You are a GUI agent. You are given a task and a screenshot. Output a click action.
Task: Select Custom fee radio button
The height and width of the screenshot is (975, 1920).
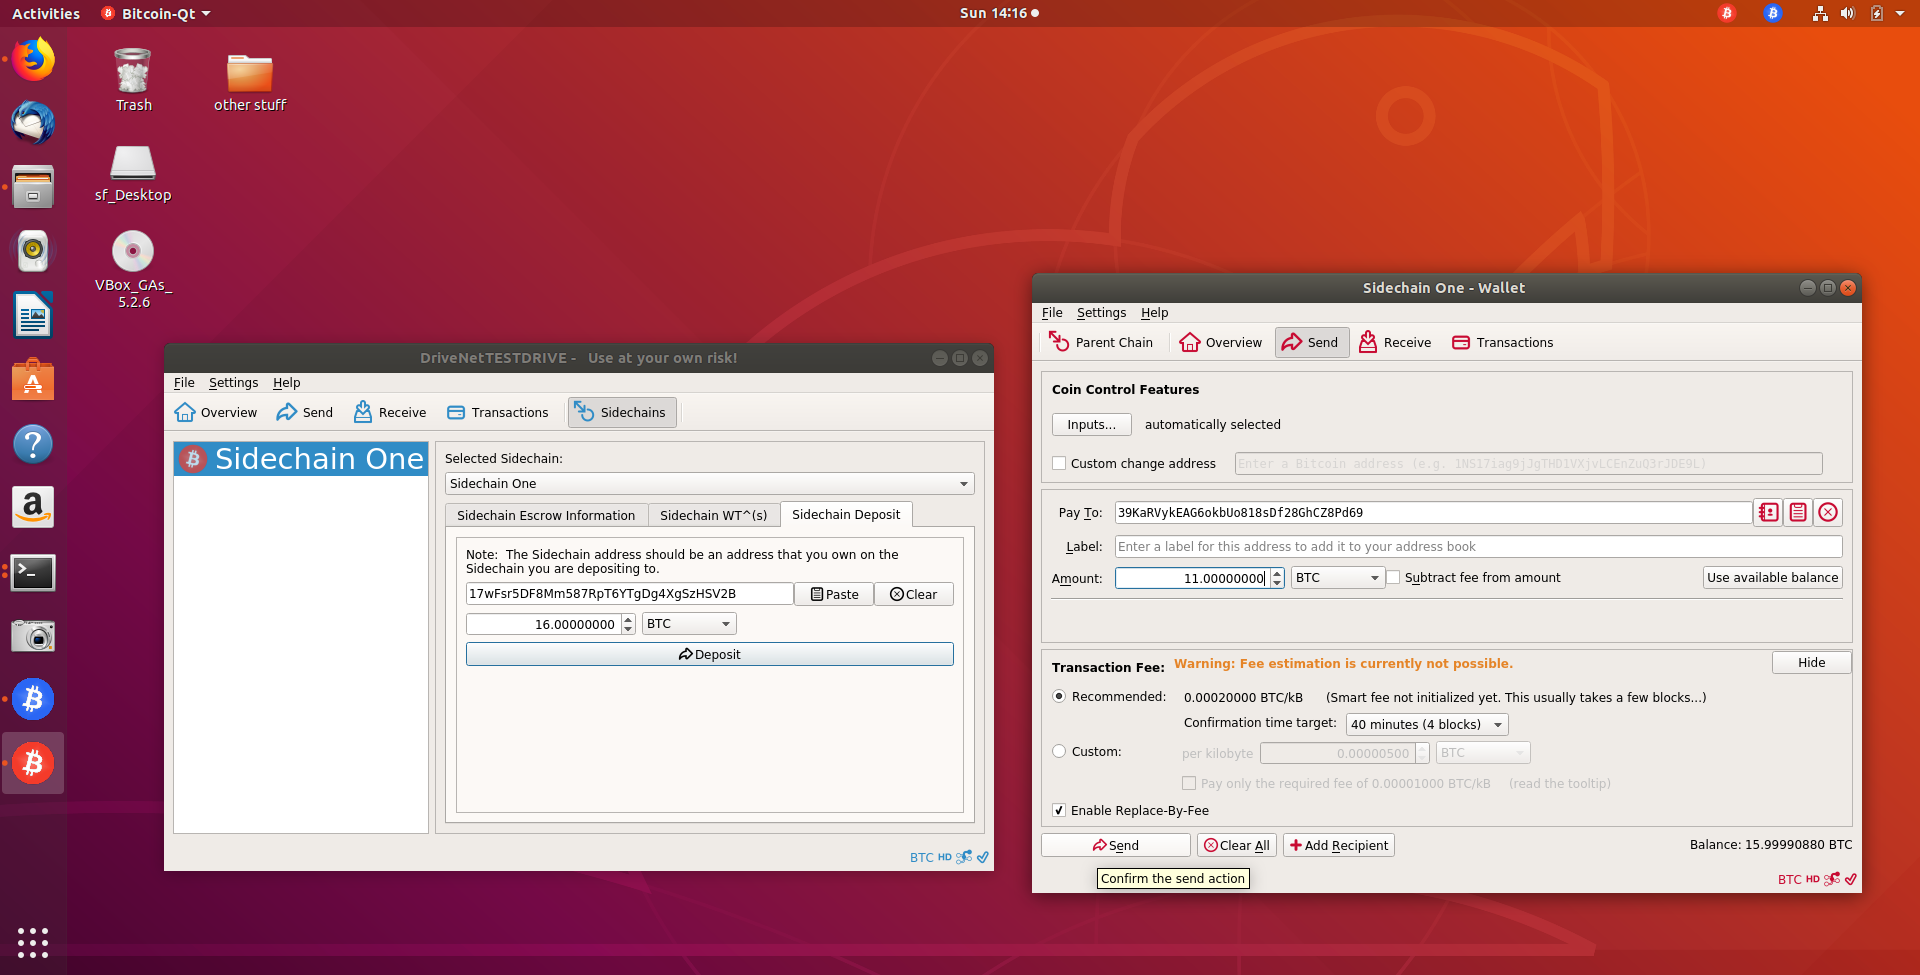point(1059,751)
